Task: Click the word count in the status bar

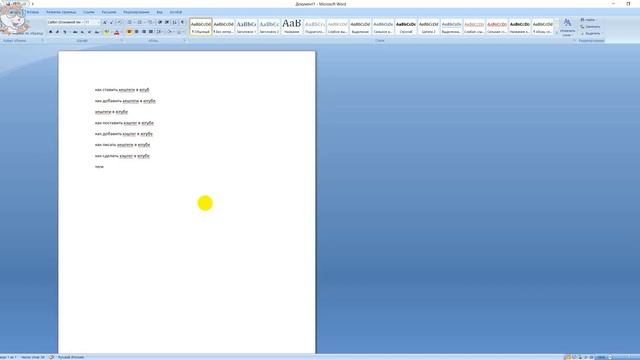Action: pyautogui.click(x=33, y=357)
